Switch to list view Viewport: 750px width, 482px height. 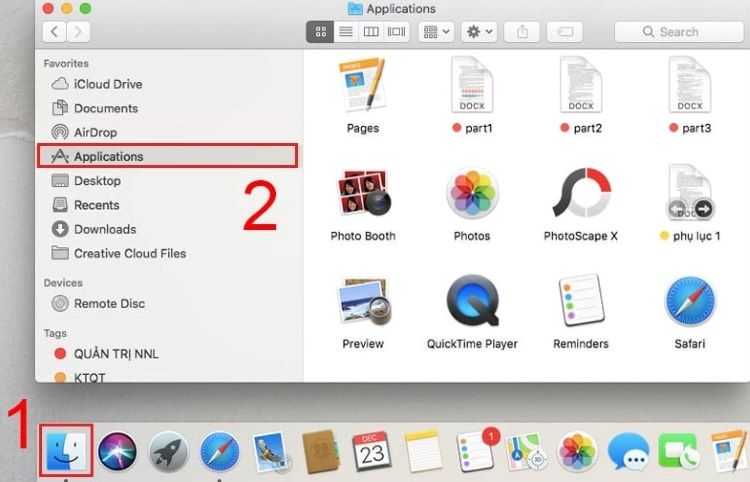(x=346, y=32)
